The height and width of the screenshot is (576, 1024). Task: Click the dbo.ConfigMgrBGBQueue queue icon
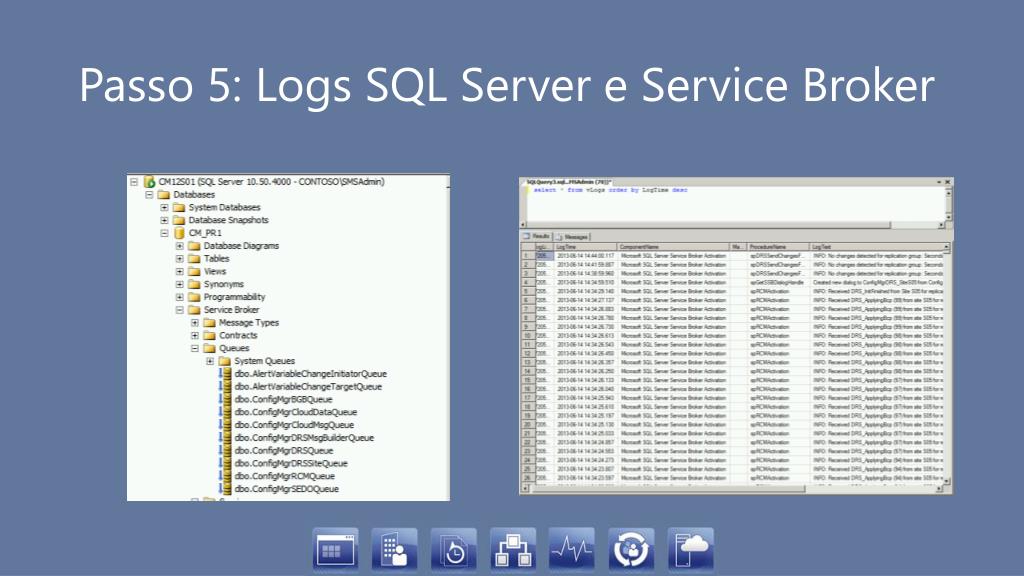[x=225, y=399]
